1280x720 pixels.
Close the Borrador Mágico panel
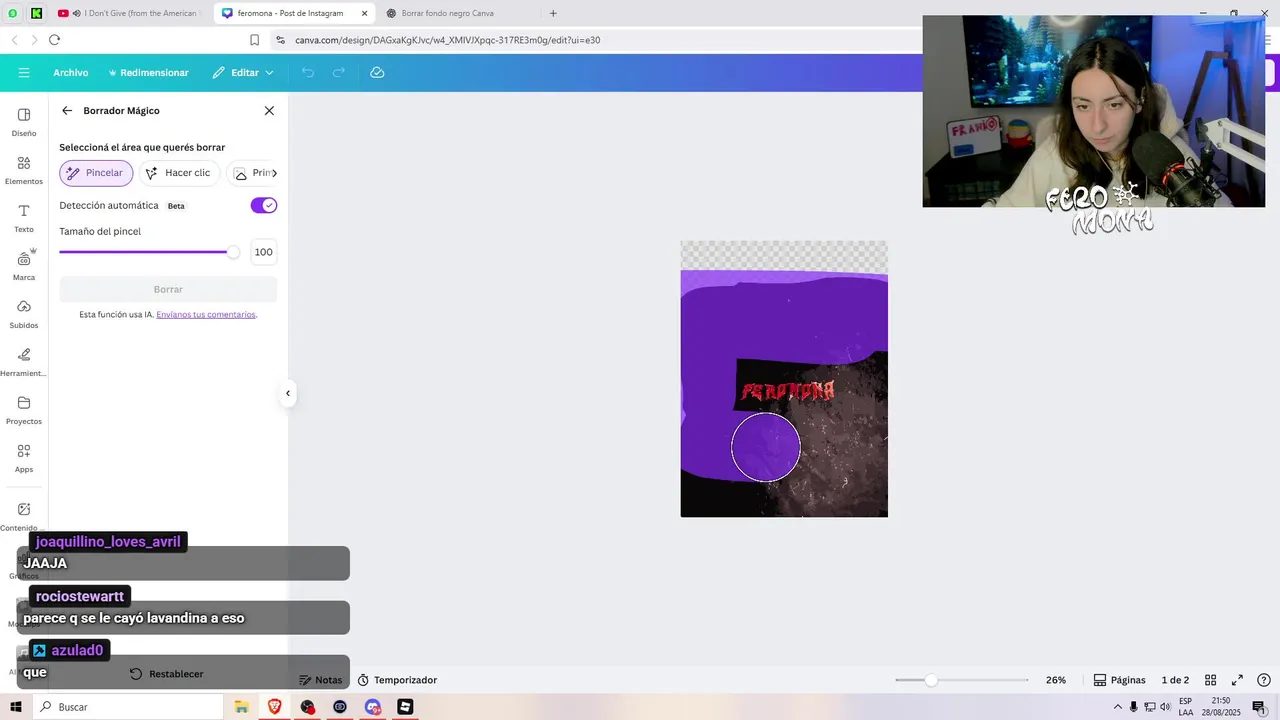pyautogui.click(x=269, y=111)
